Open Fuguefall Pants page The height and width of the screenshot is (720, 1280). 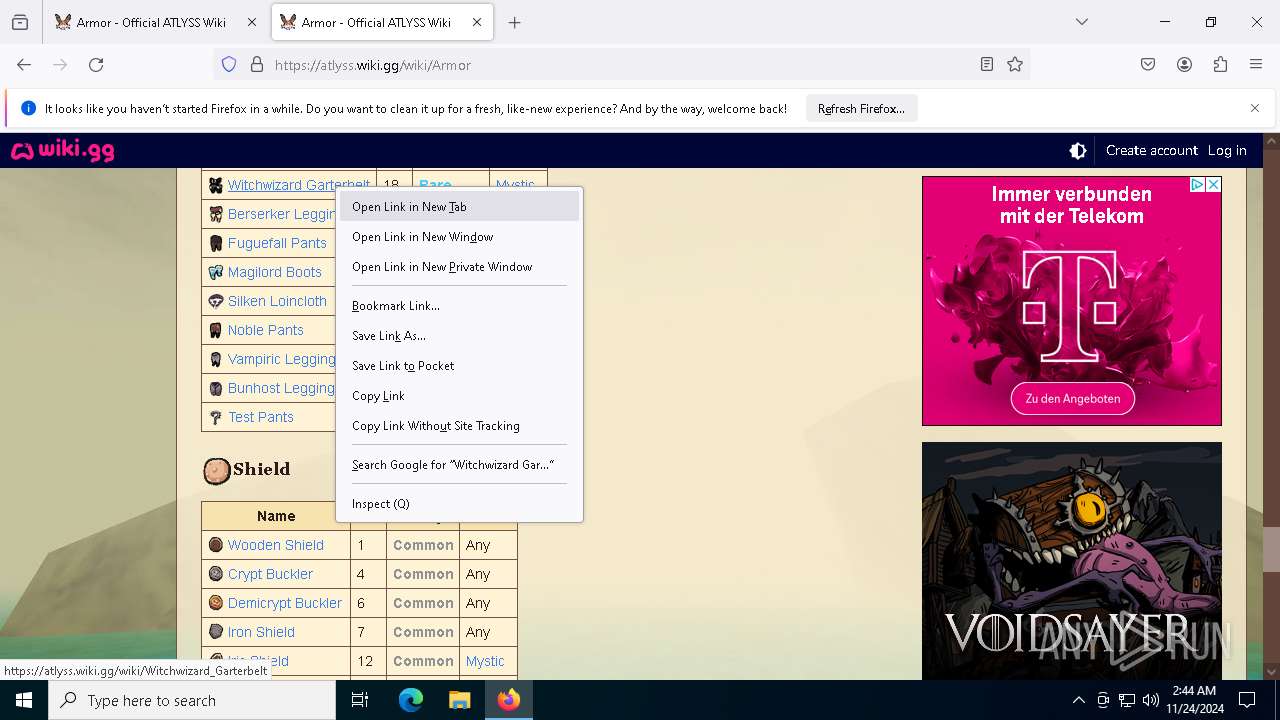click(x=277, y=243)
